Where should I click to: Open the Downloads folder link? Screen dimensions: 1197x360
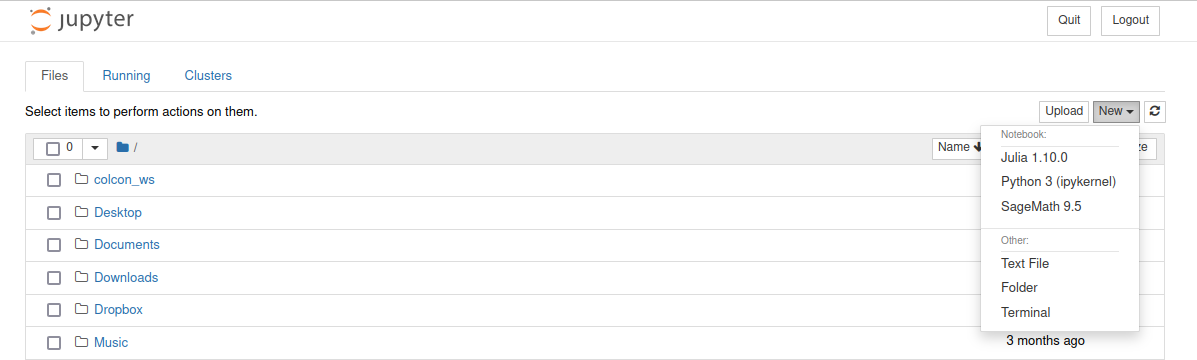pyautogui.click(x=126, y=277)
